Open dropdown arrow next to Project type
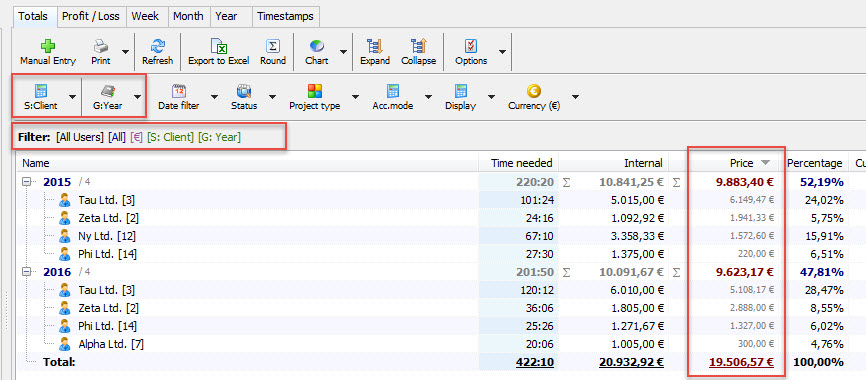The height and width of the screenshot is (380, 866). pos(355,97)
